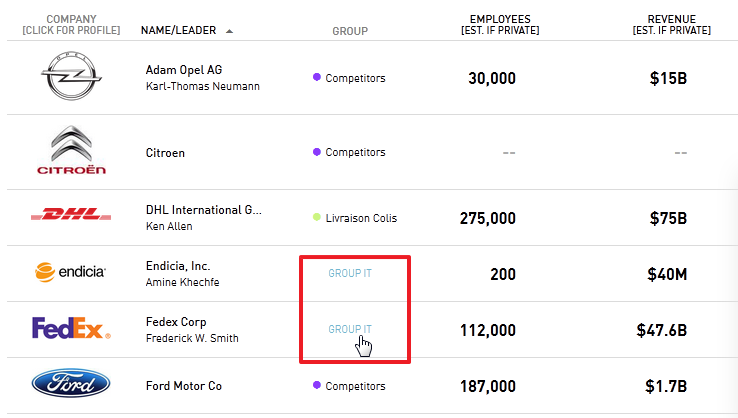This screenshot has height=418, width=738.
Task: Open the Competitors group label for Ford Motor Co
Action: (x=355, y=386)
